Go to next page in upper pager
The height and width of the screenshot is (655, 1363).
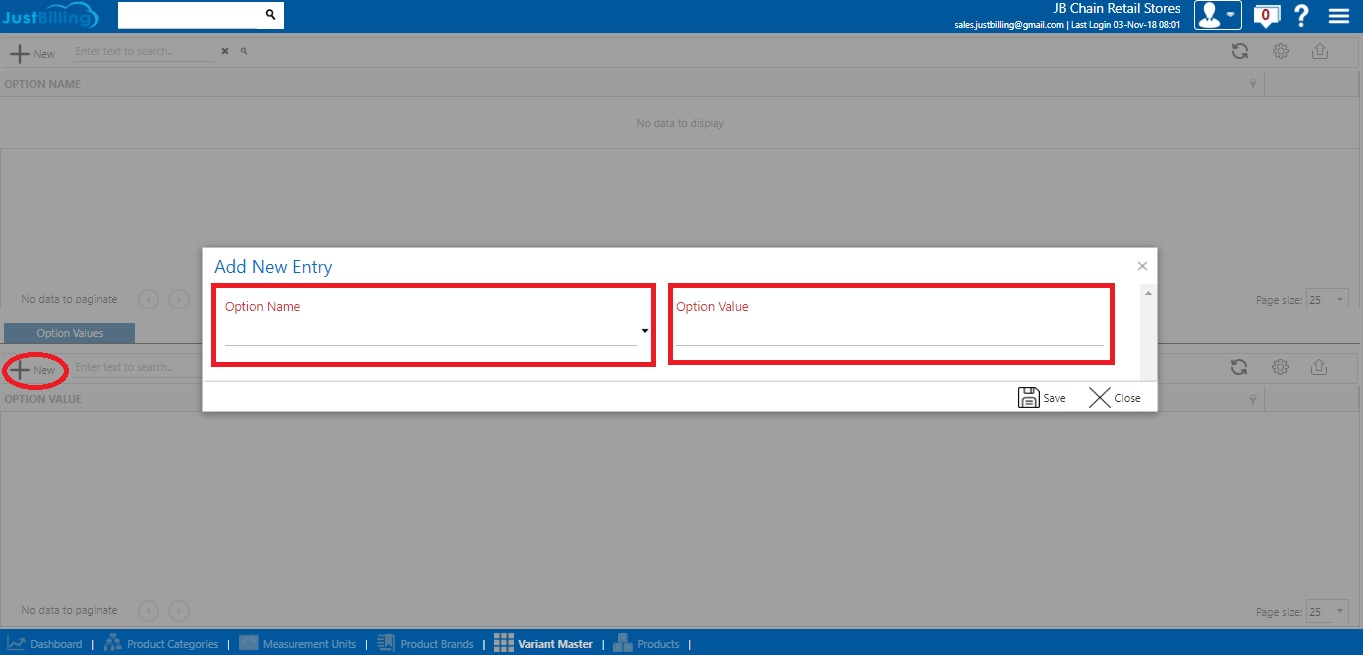tap(179, 299)
